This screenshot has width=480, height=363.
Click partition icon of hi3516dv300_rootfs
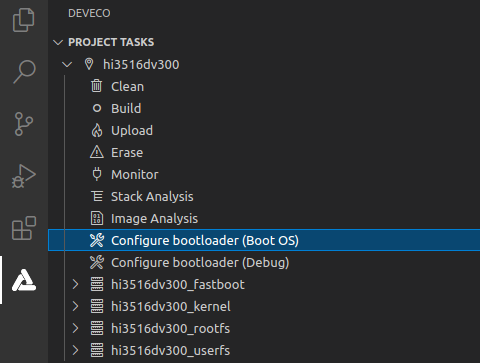coord(97,328)
